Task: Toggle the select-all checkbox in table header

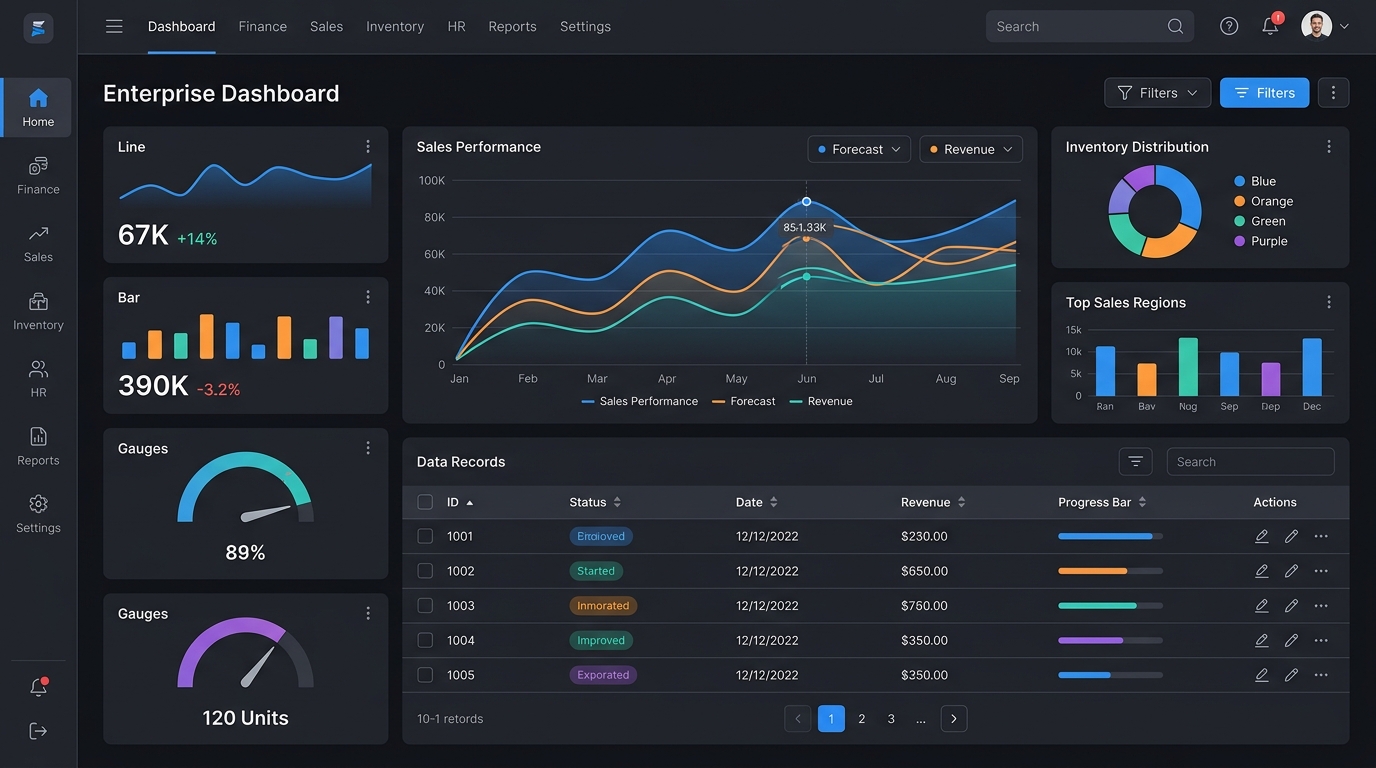Action: [425, 502]
